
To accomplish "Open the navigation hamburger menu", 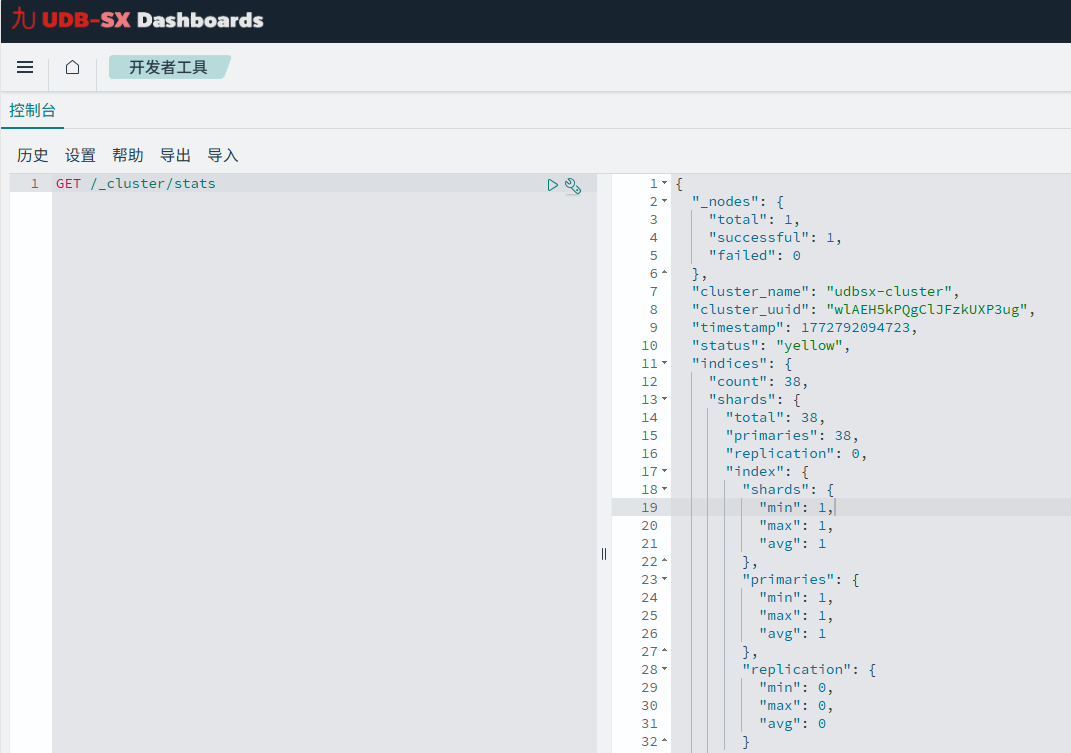I will click(x=24, y=67).
